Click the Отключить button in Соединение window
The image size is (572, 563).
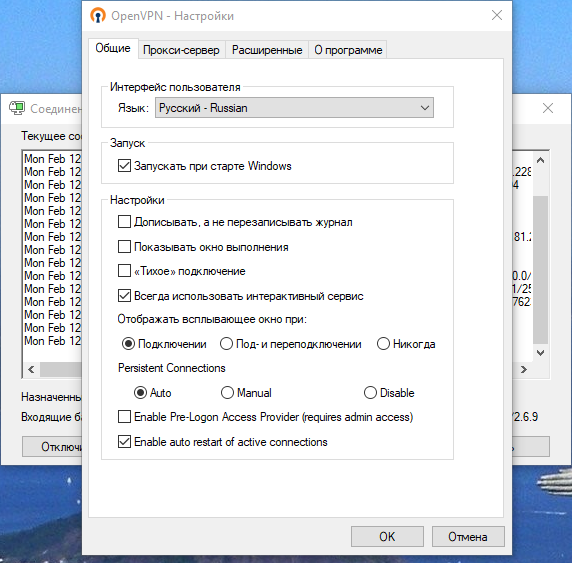pos(52,446)
